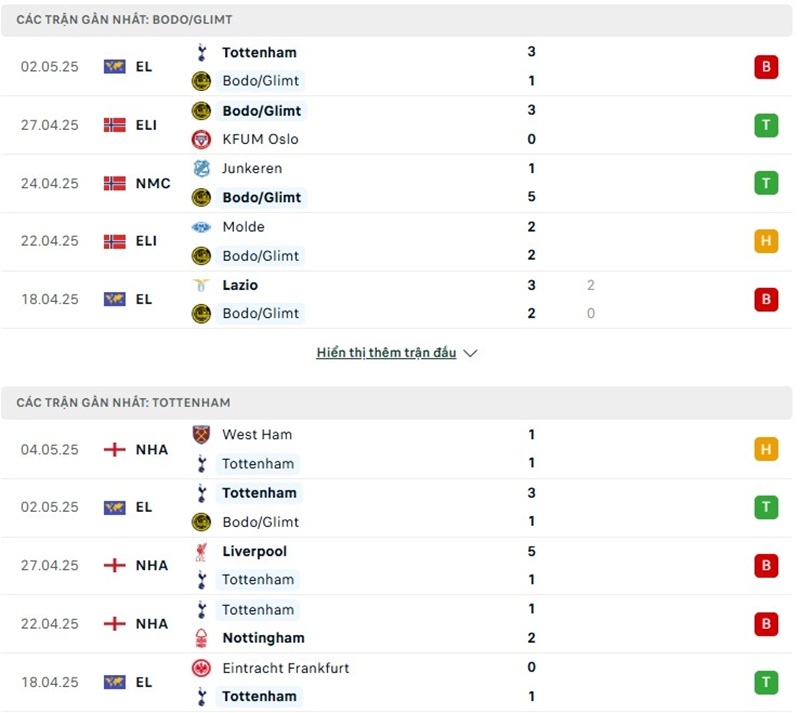The height and width of the screenshot is (713, 800).
Task: Click the West Ham club crest
Action: pos(201,435)
